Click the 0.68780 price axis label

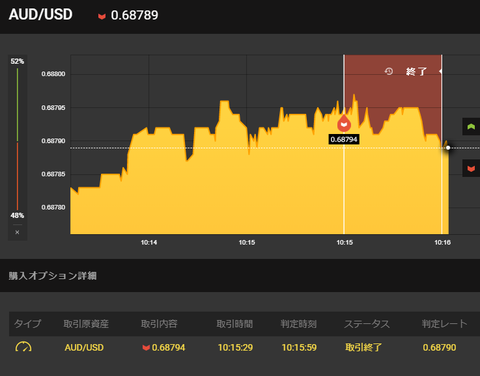(53, 207)
